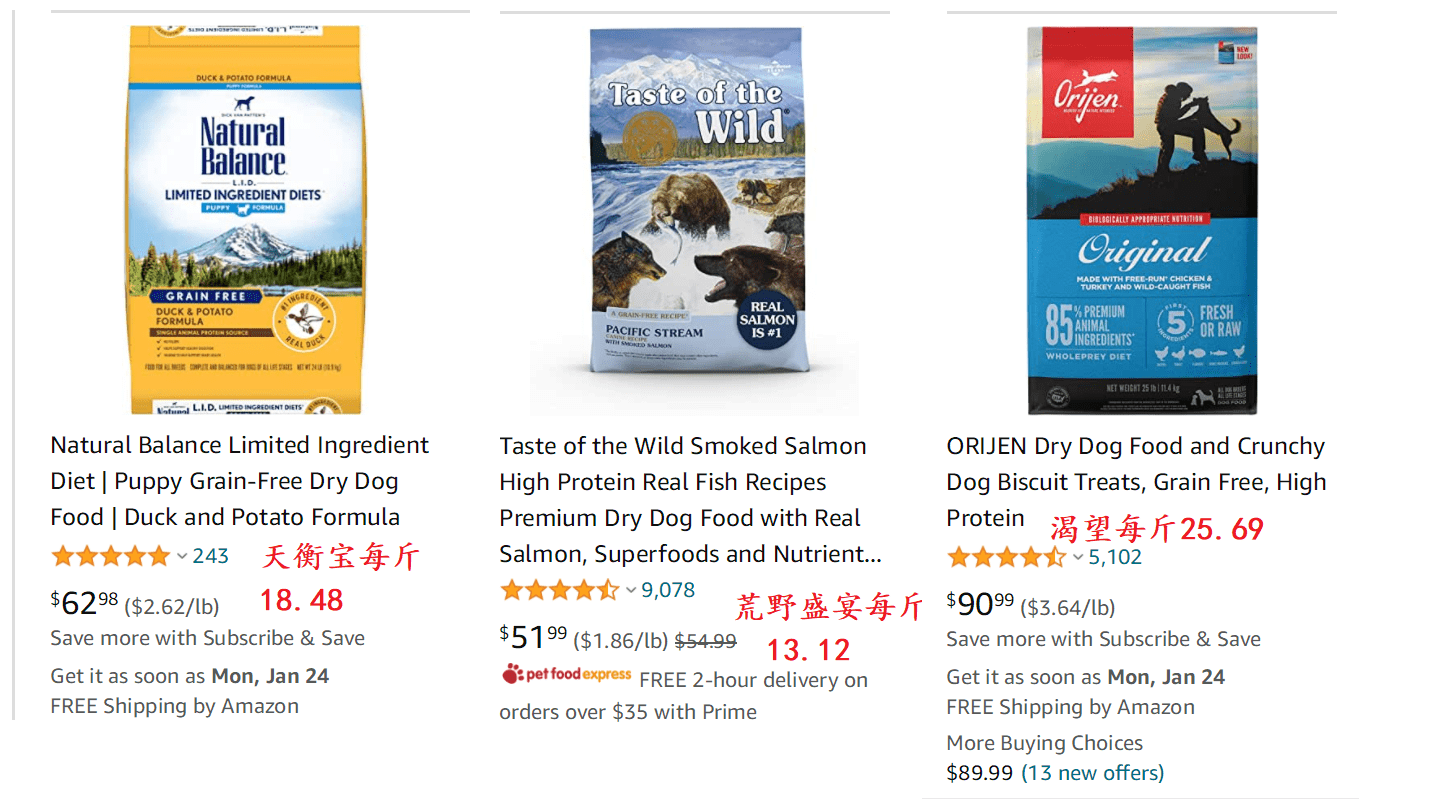Click the $51.99 Taste of the Wild price
Screen dimensions: 1448x802
pyautogui.click(x=534, y=638)
